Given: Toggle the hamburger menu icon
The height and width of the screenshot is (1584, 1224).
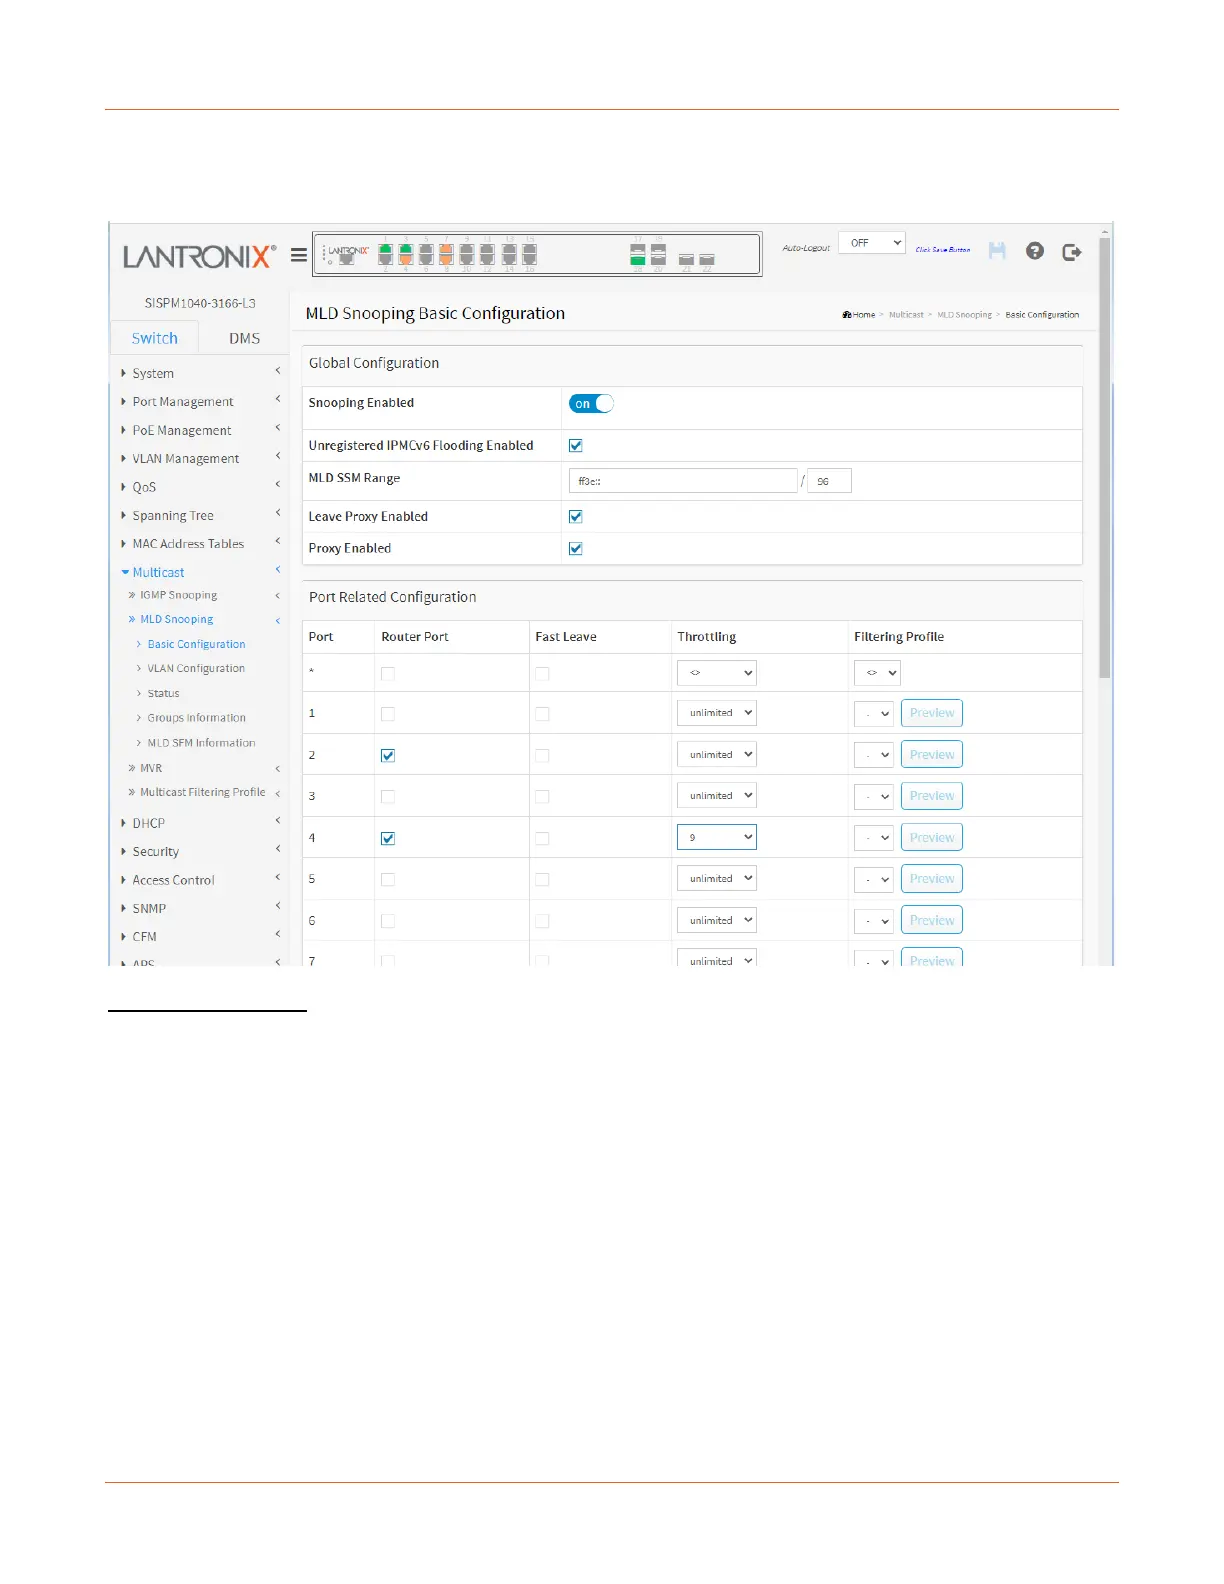Looking at the screenshot, I should click(298, 255).
